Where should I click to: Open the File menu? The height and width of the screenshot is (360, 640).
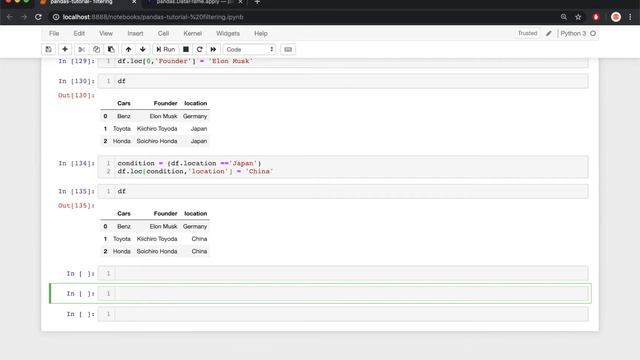click(x=54, y=33)
